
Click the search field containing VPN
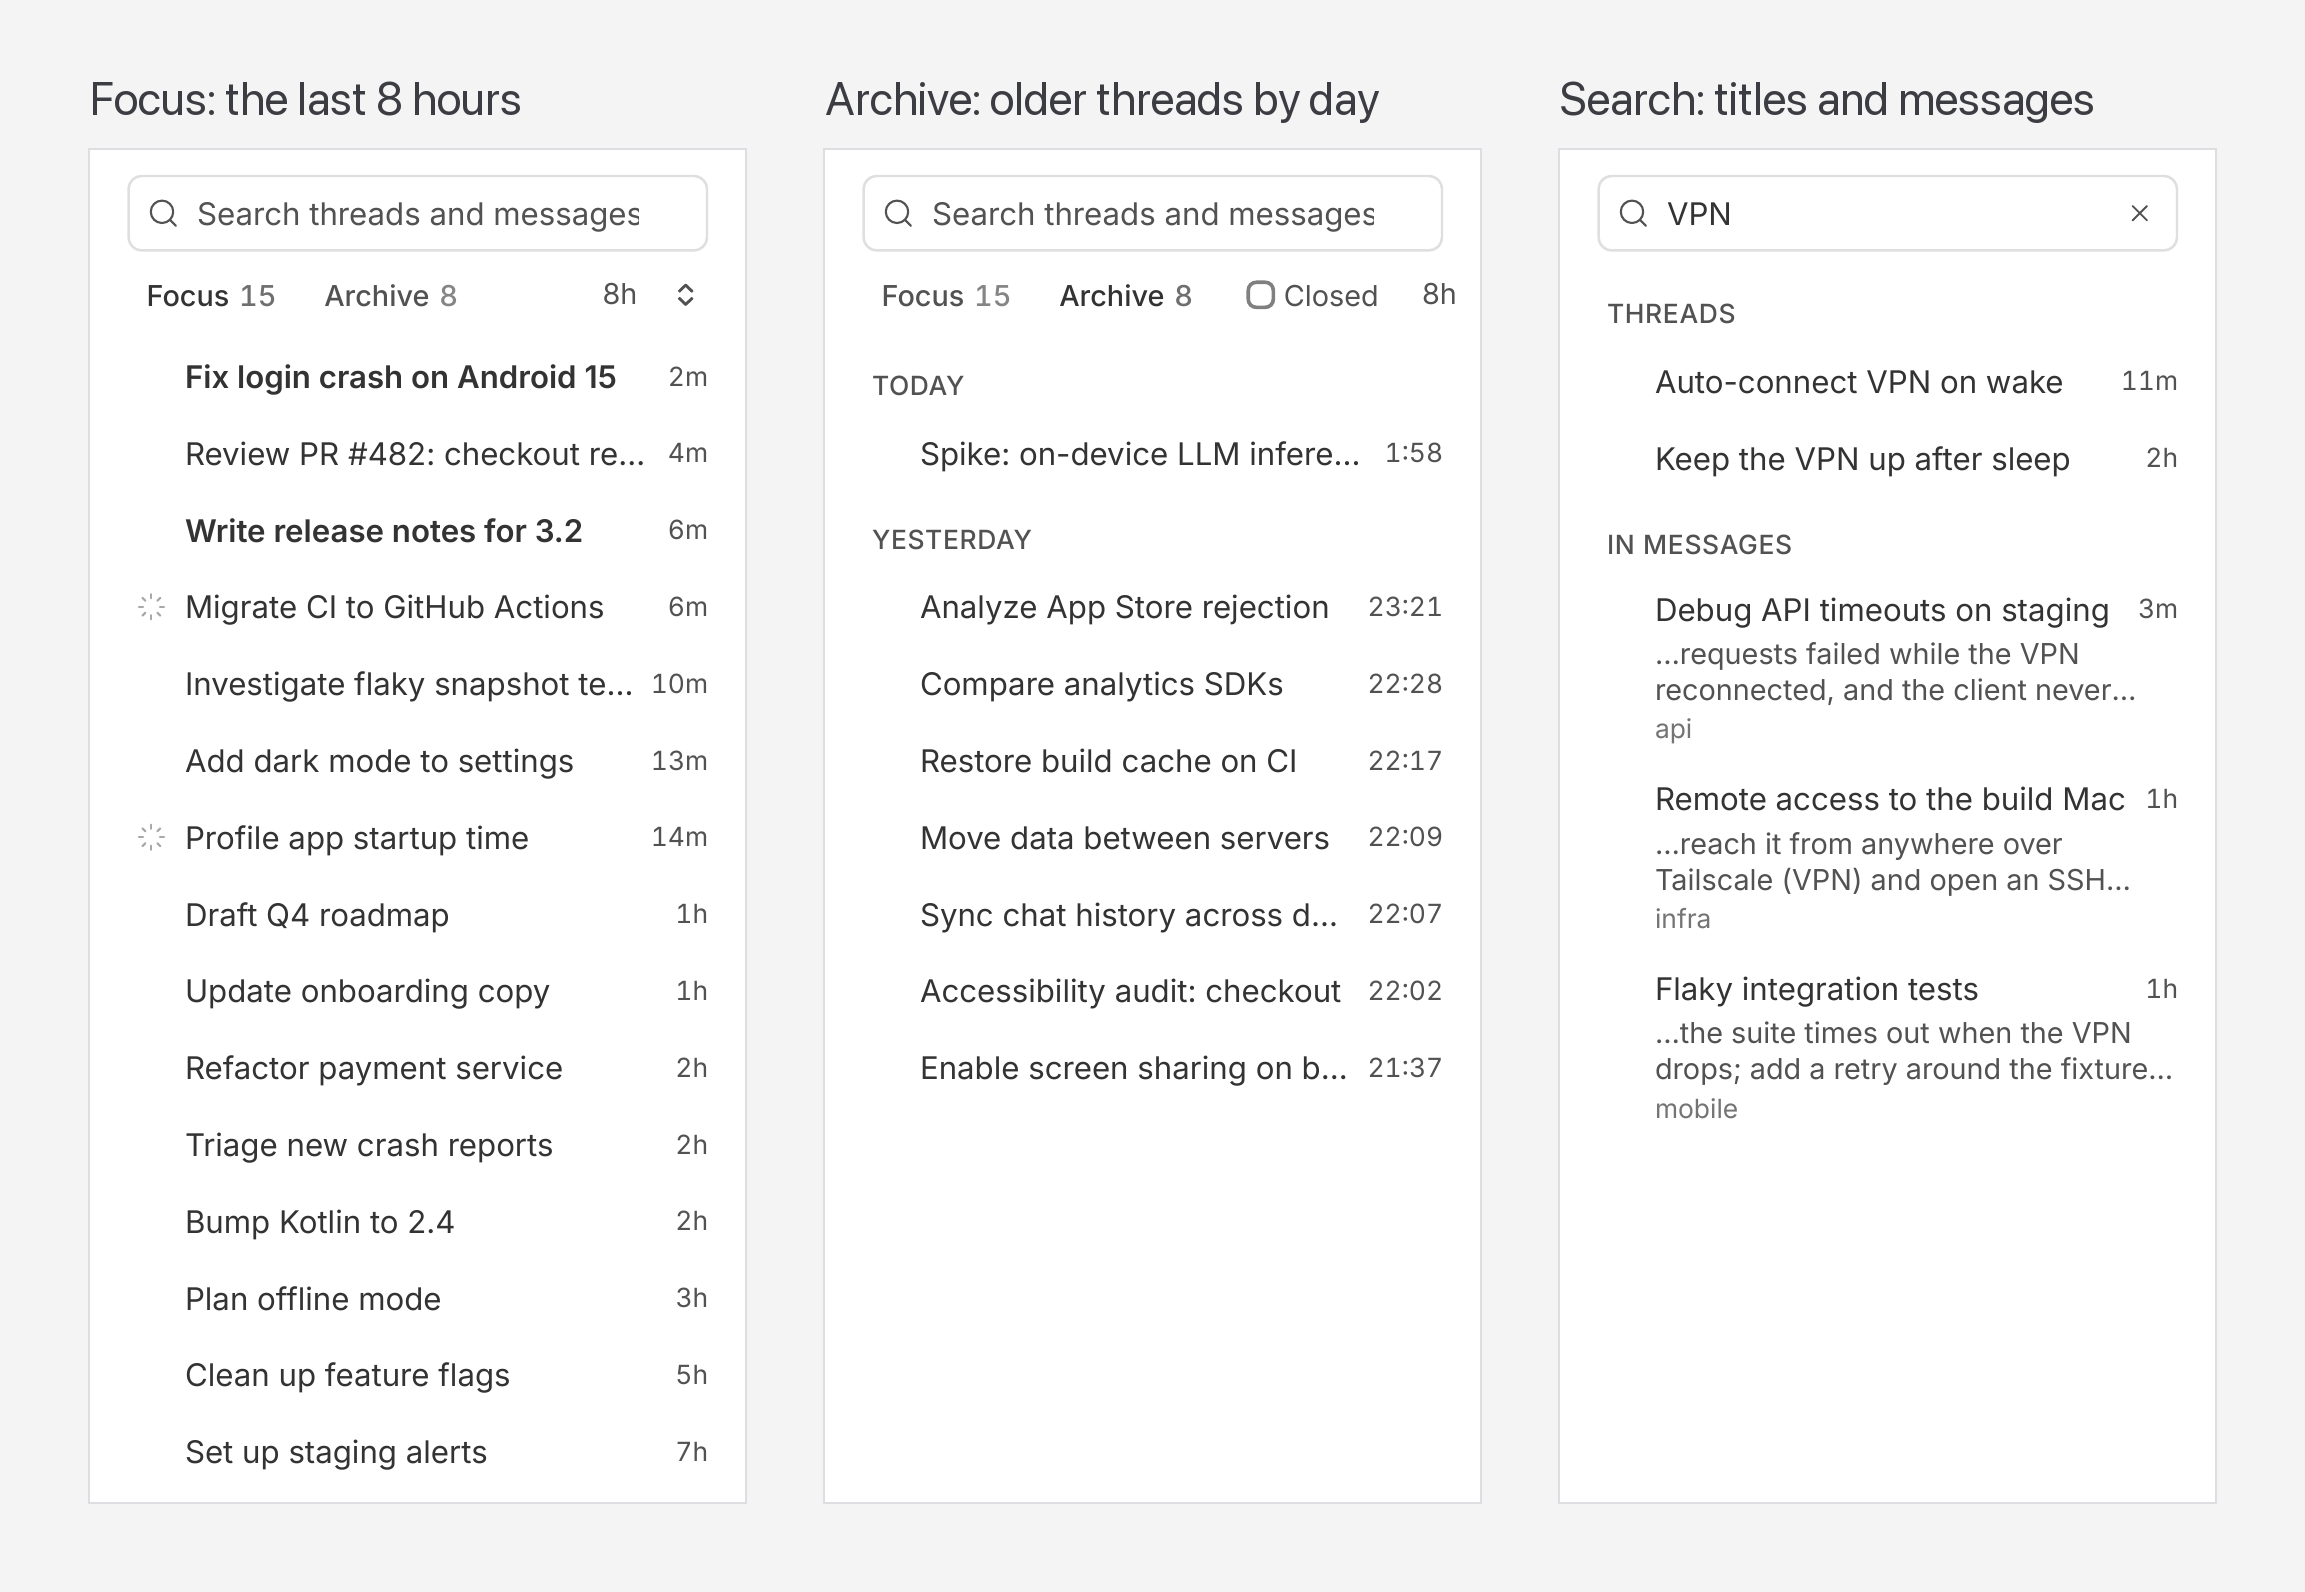1888,213
